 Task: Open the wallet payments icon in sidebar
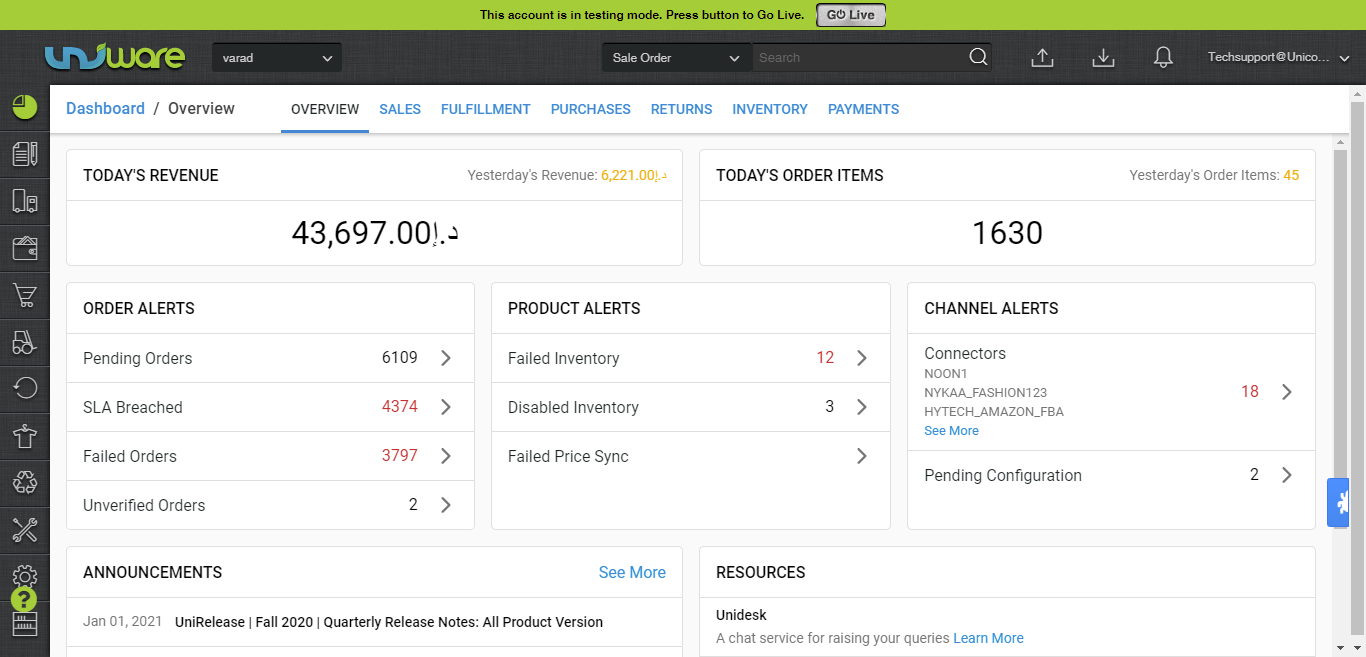[x=24, y=248]
